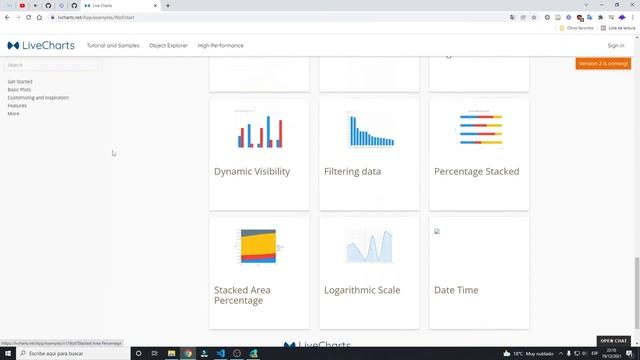Open Lista de lectura reading list
The image size is (640, 360).
pos(618,28)
